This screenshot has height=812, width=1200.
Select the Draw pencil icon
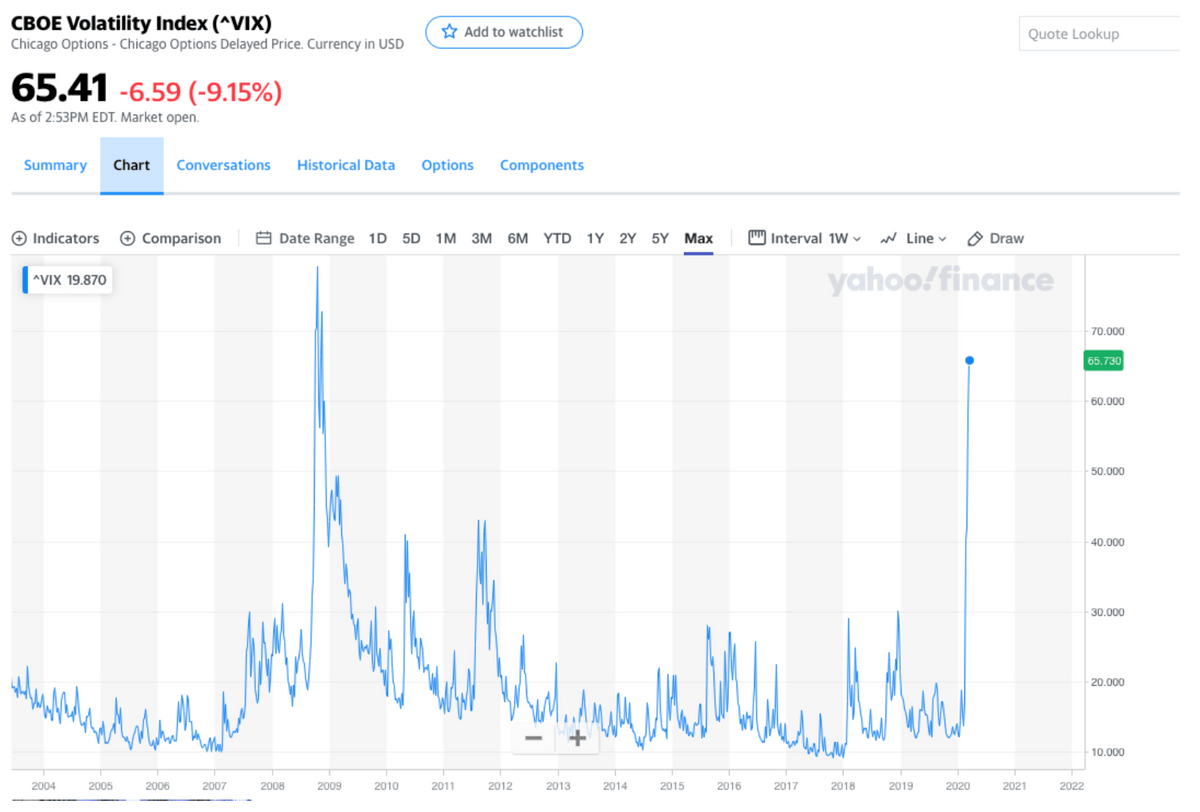(976, 238)
